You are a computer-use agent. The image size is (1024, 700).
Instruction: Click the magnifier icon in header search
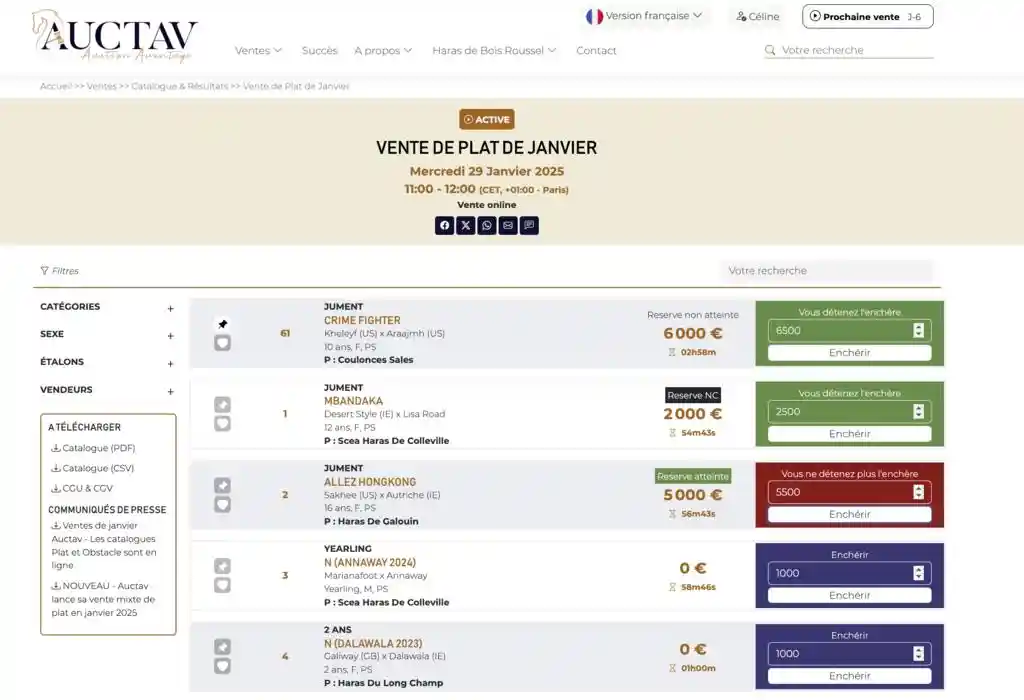771,50
